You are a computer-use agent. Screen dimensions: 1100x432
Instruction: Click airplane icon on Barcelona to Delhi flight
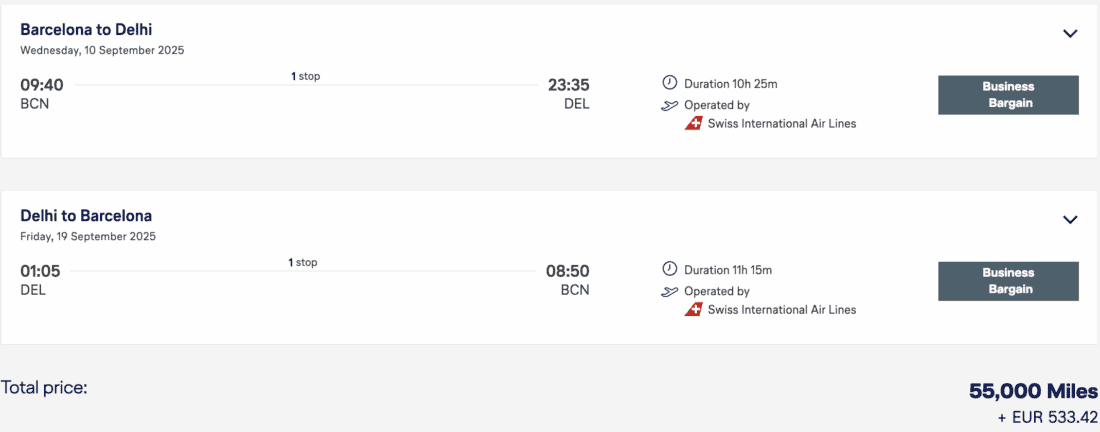coord(670,105)
